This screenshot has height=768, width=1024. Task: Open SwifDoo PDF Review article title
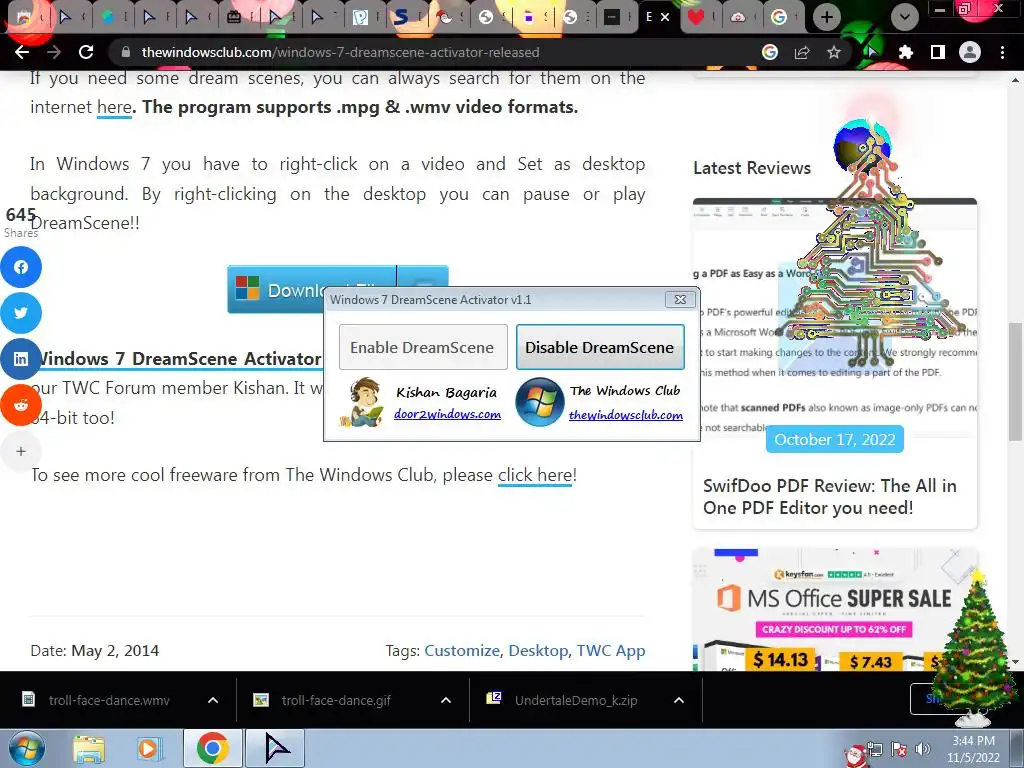tap(829, 497)
